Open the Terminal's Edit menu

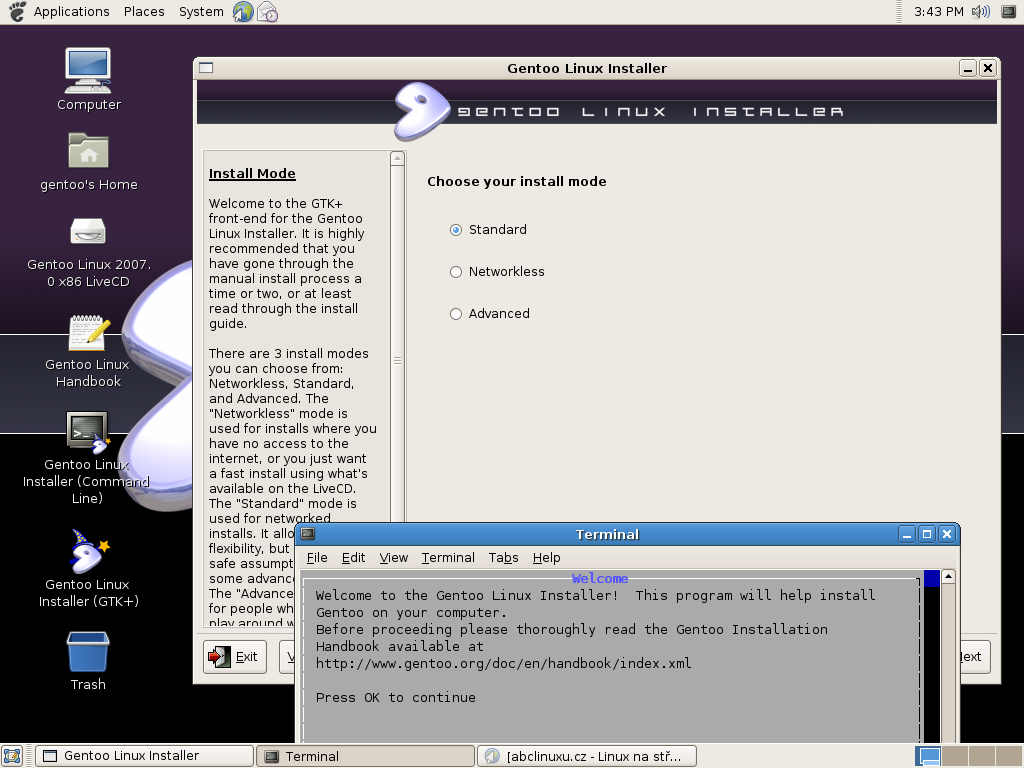tap(353, 558)
